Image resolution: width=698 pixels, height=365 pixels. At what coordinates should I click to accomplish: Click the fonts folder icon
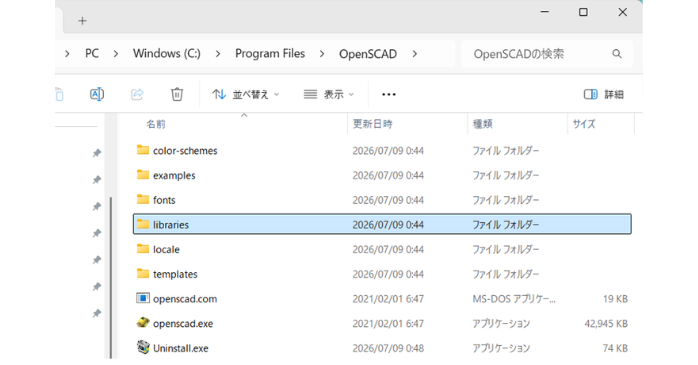coord(143,199)
